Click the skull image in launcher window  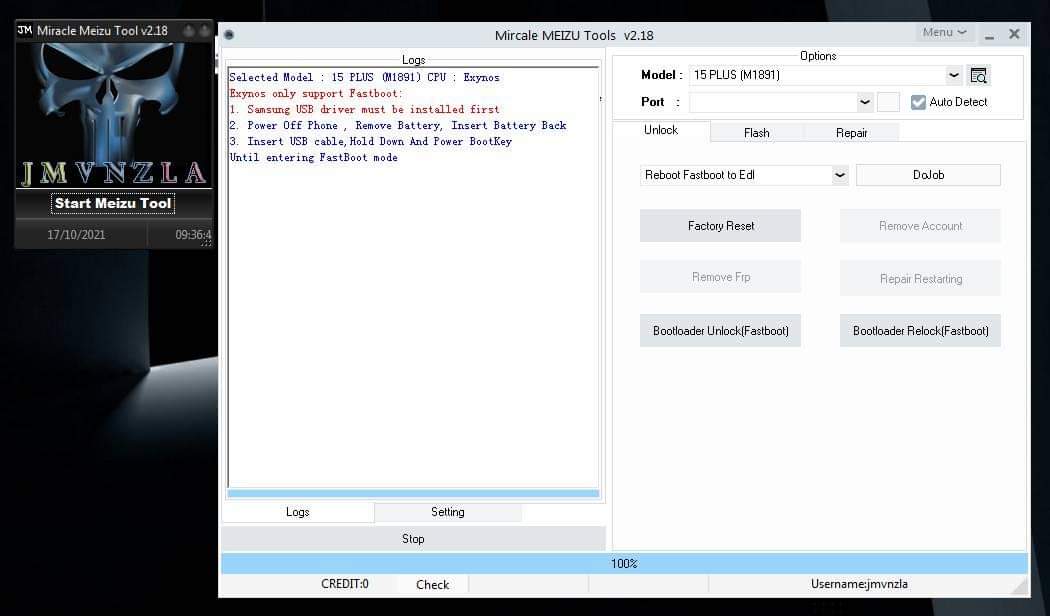coord(113,115)
